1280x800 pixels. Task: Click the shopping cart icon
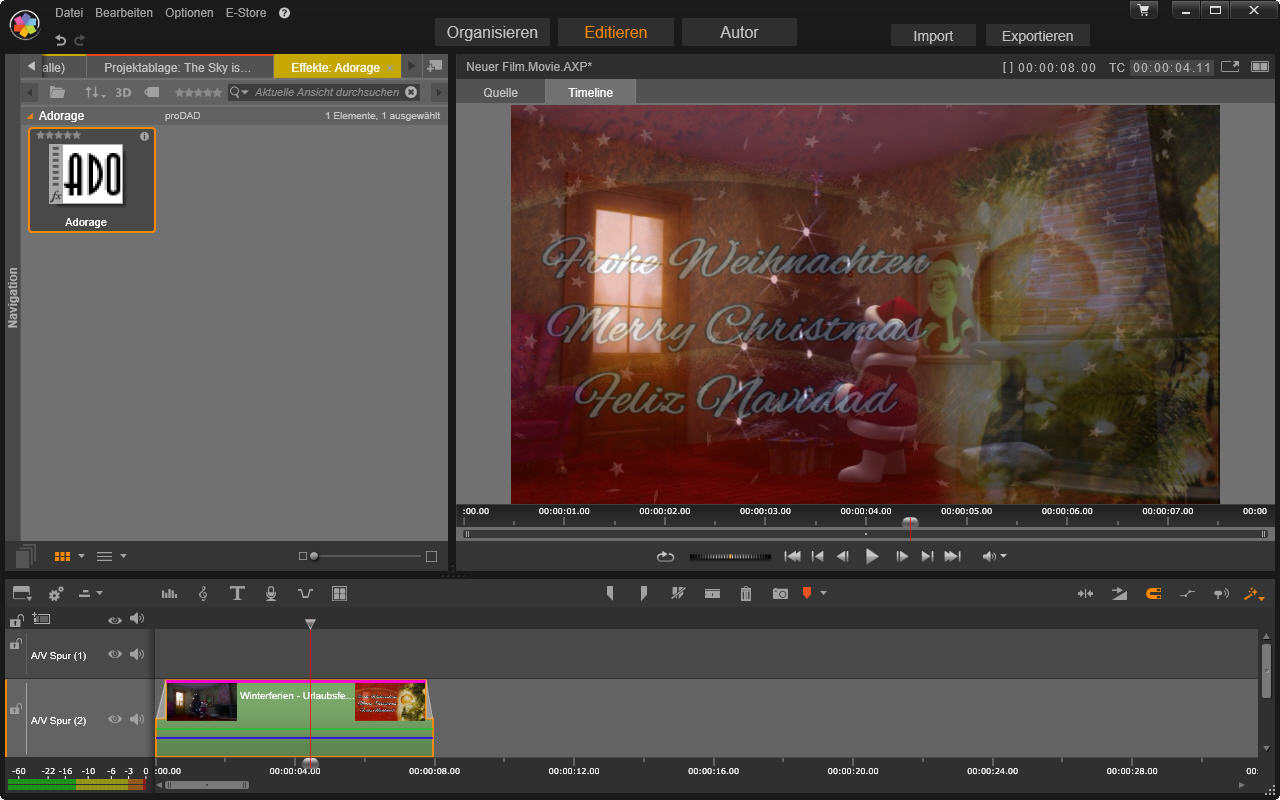tap(1143, 9)
